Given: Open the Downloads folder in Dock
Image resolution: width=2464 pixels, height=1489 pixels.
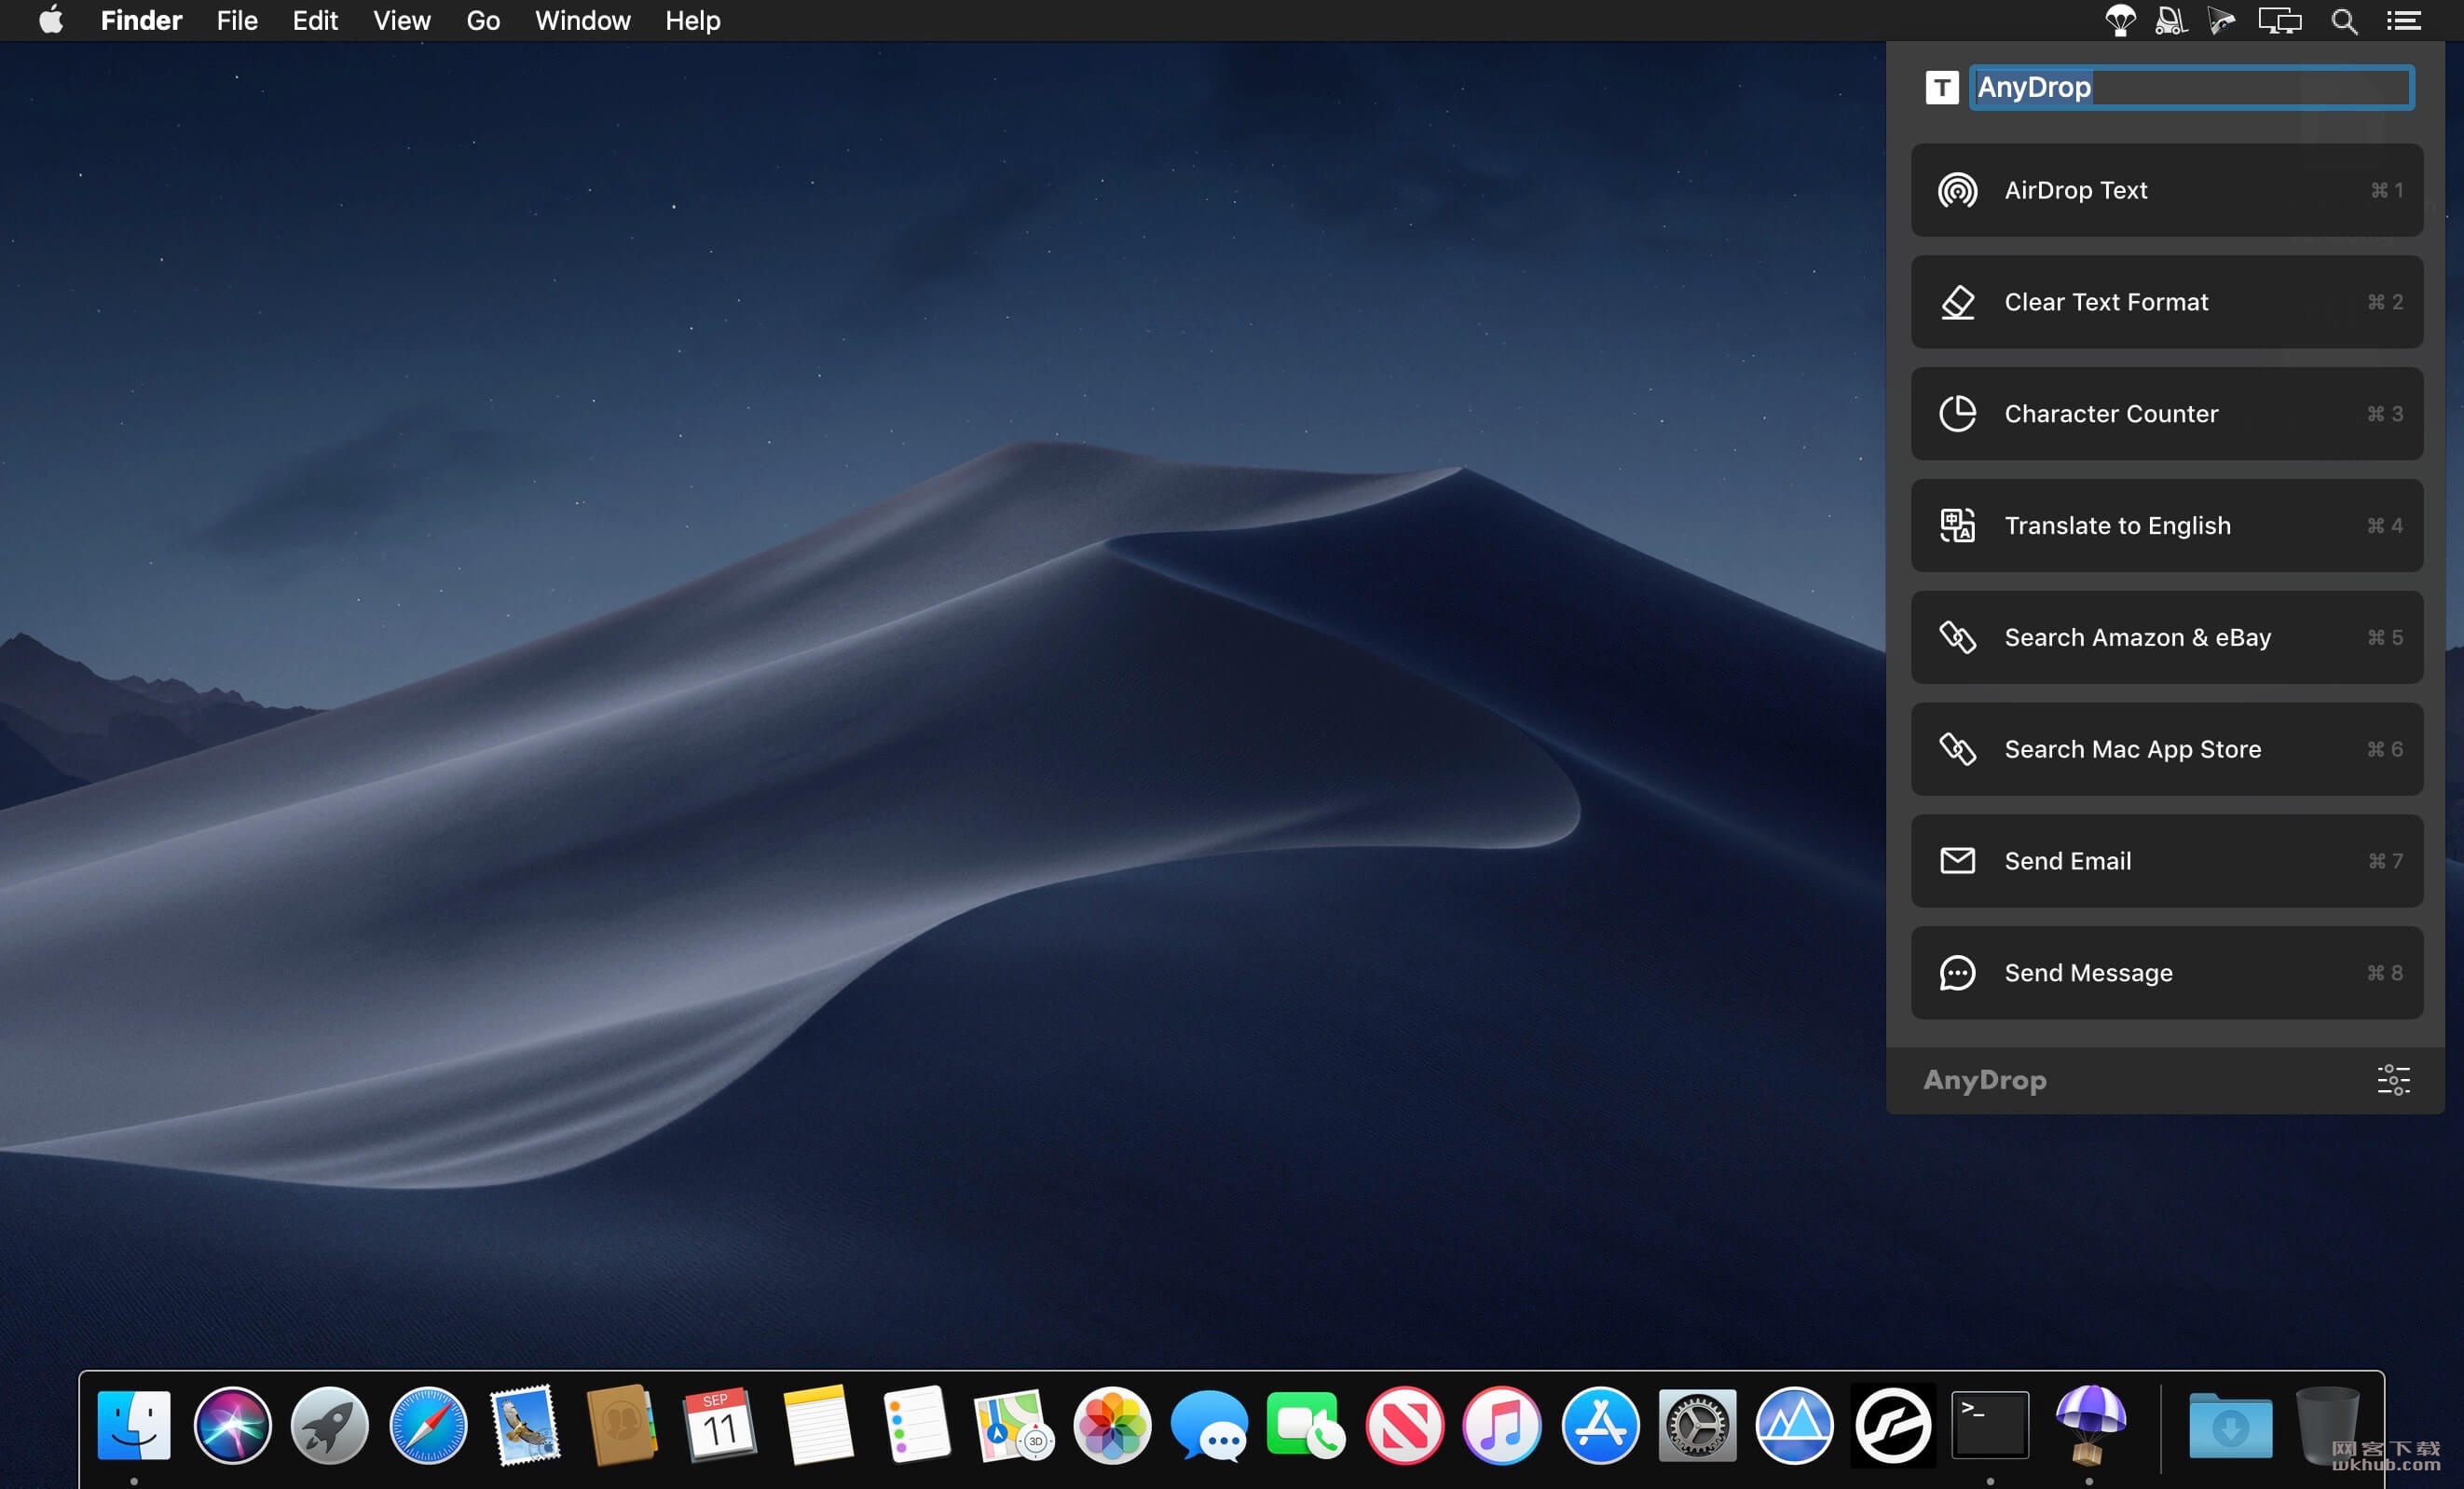Looking at the screenshot, I should coord(2230,1425).
